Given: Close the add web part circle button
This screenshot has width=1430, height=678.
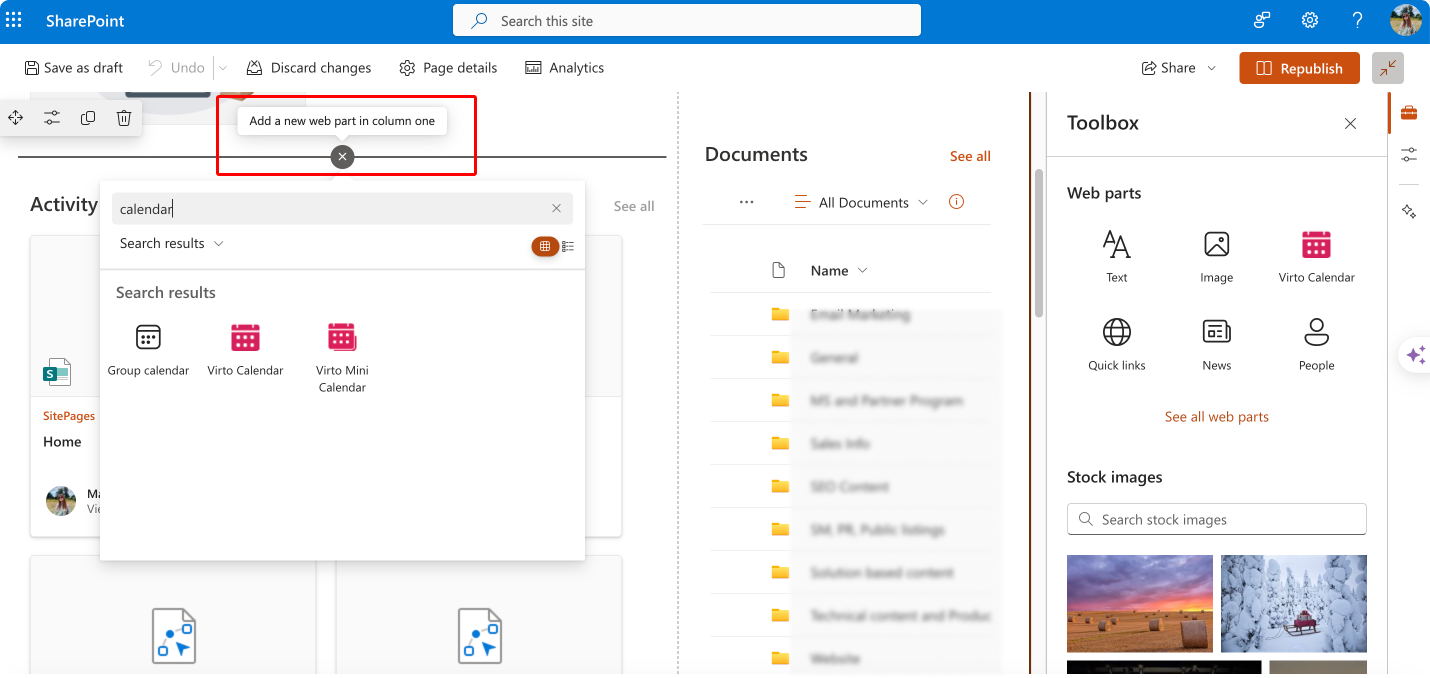Looking at the screenshot, I should 343,157.
